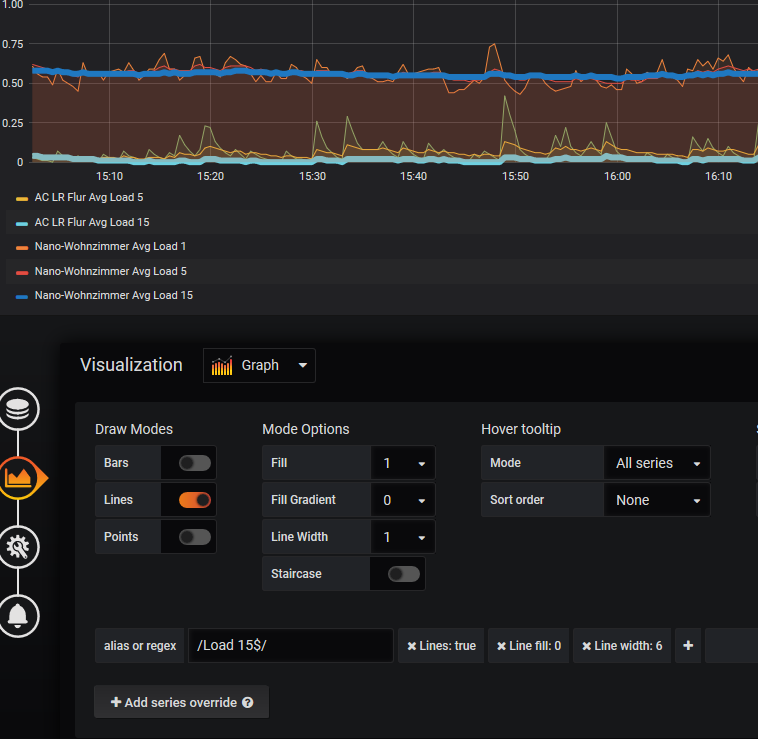
Task: Click Nano-Wohnzimmer Avg Load 15 color swatch
Action: point(22,296)
